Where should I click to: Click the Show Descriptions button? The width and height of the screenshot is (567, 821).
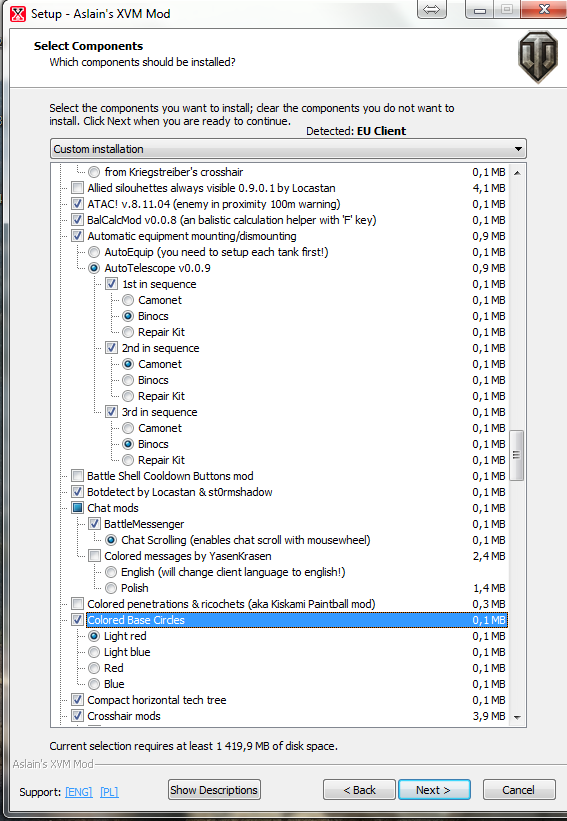pyautogui.click(x=214, y=790)
